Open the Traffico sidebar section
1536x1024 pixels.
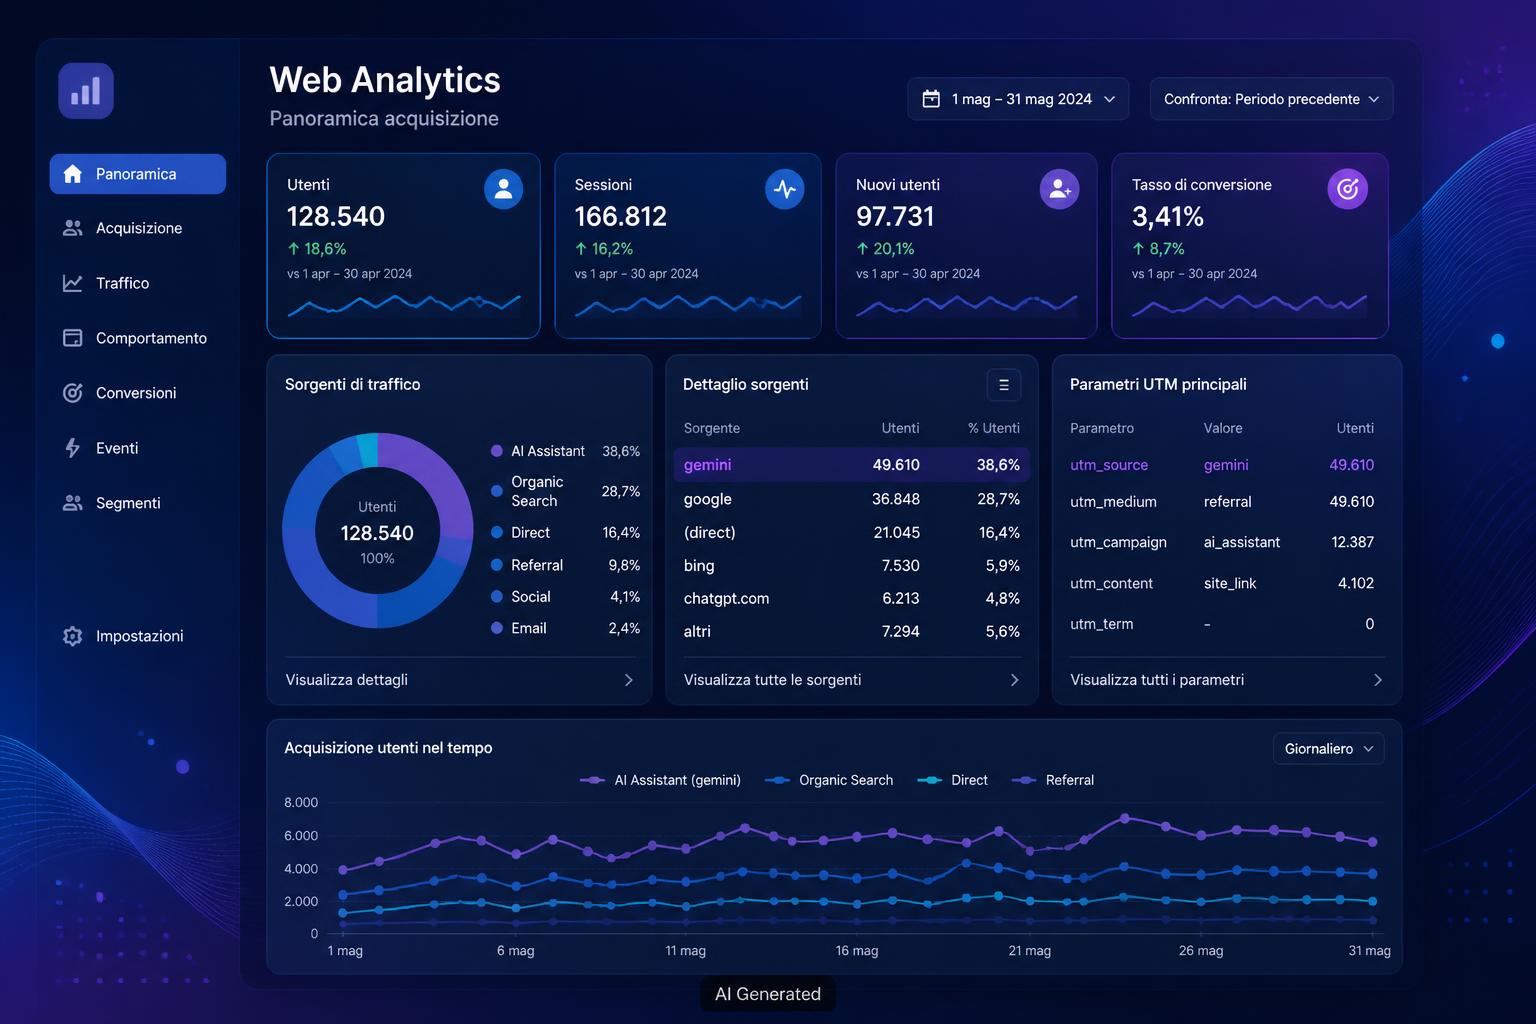pyautogui.click(x=138, y=283)
